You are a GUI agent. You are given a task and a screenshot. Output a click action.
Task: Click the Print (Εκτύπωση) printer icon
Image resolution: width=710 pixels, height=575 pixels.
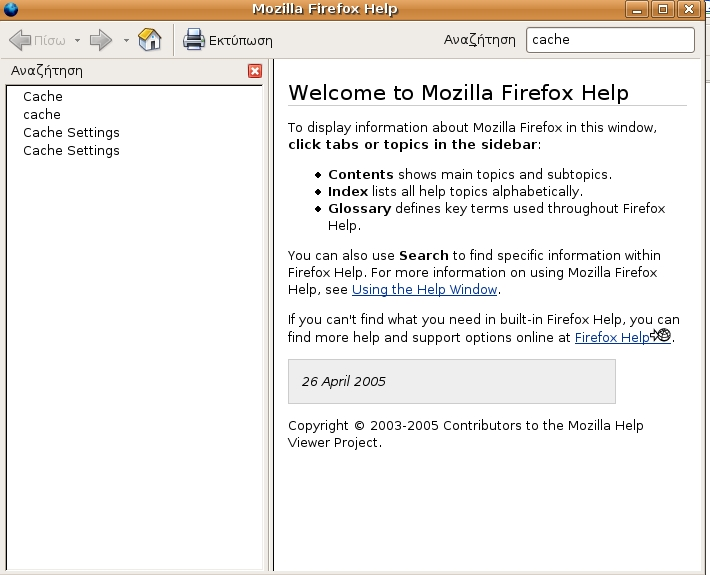point(194,40)
